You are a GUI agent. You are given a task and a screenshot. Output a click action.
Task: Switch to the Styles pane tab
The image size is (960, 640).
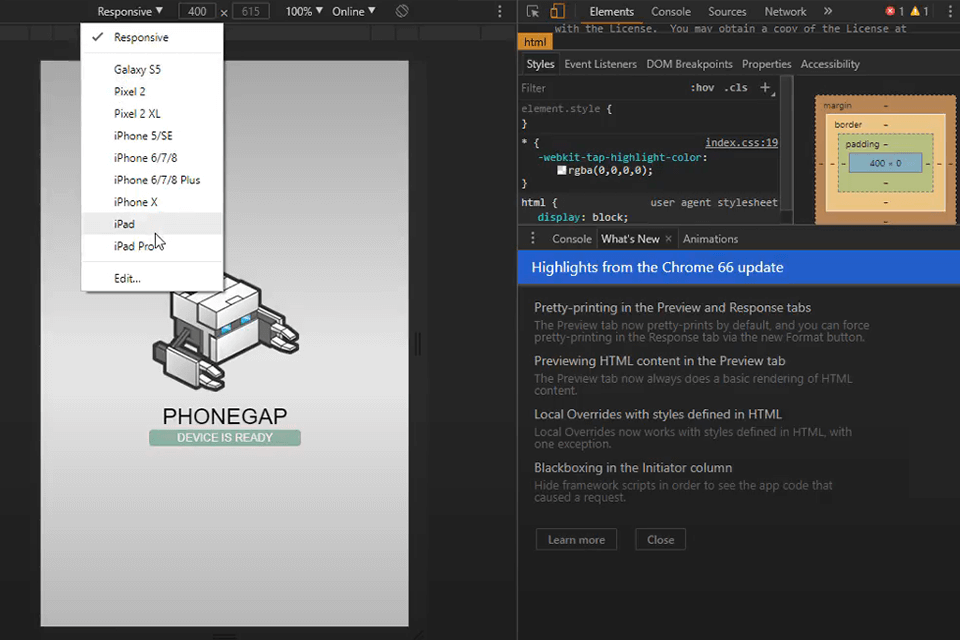(x=540, y=64)
